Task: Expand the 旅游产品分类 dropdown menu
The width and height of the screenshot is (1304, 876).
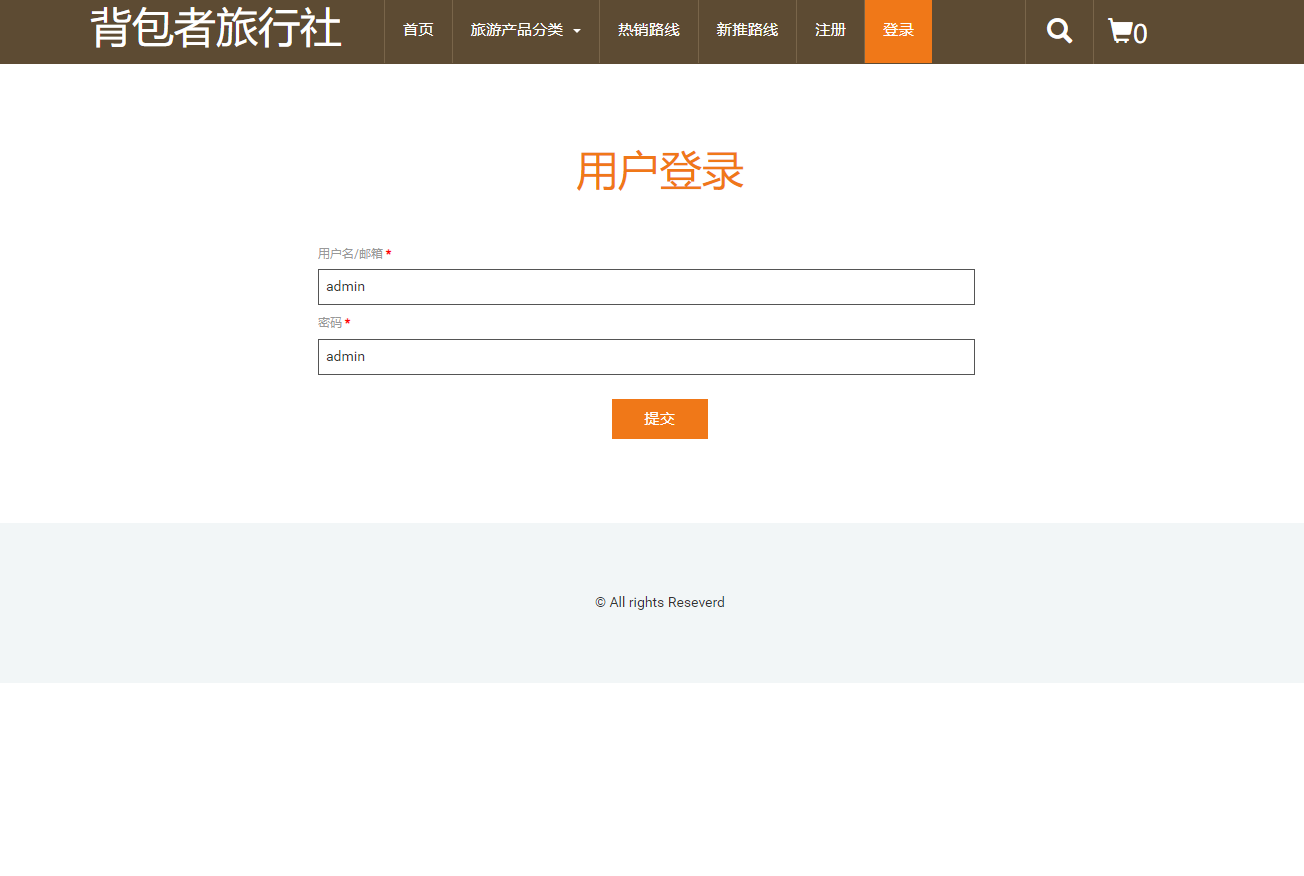Action: [x=518, y=31]
